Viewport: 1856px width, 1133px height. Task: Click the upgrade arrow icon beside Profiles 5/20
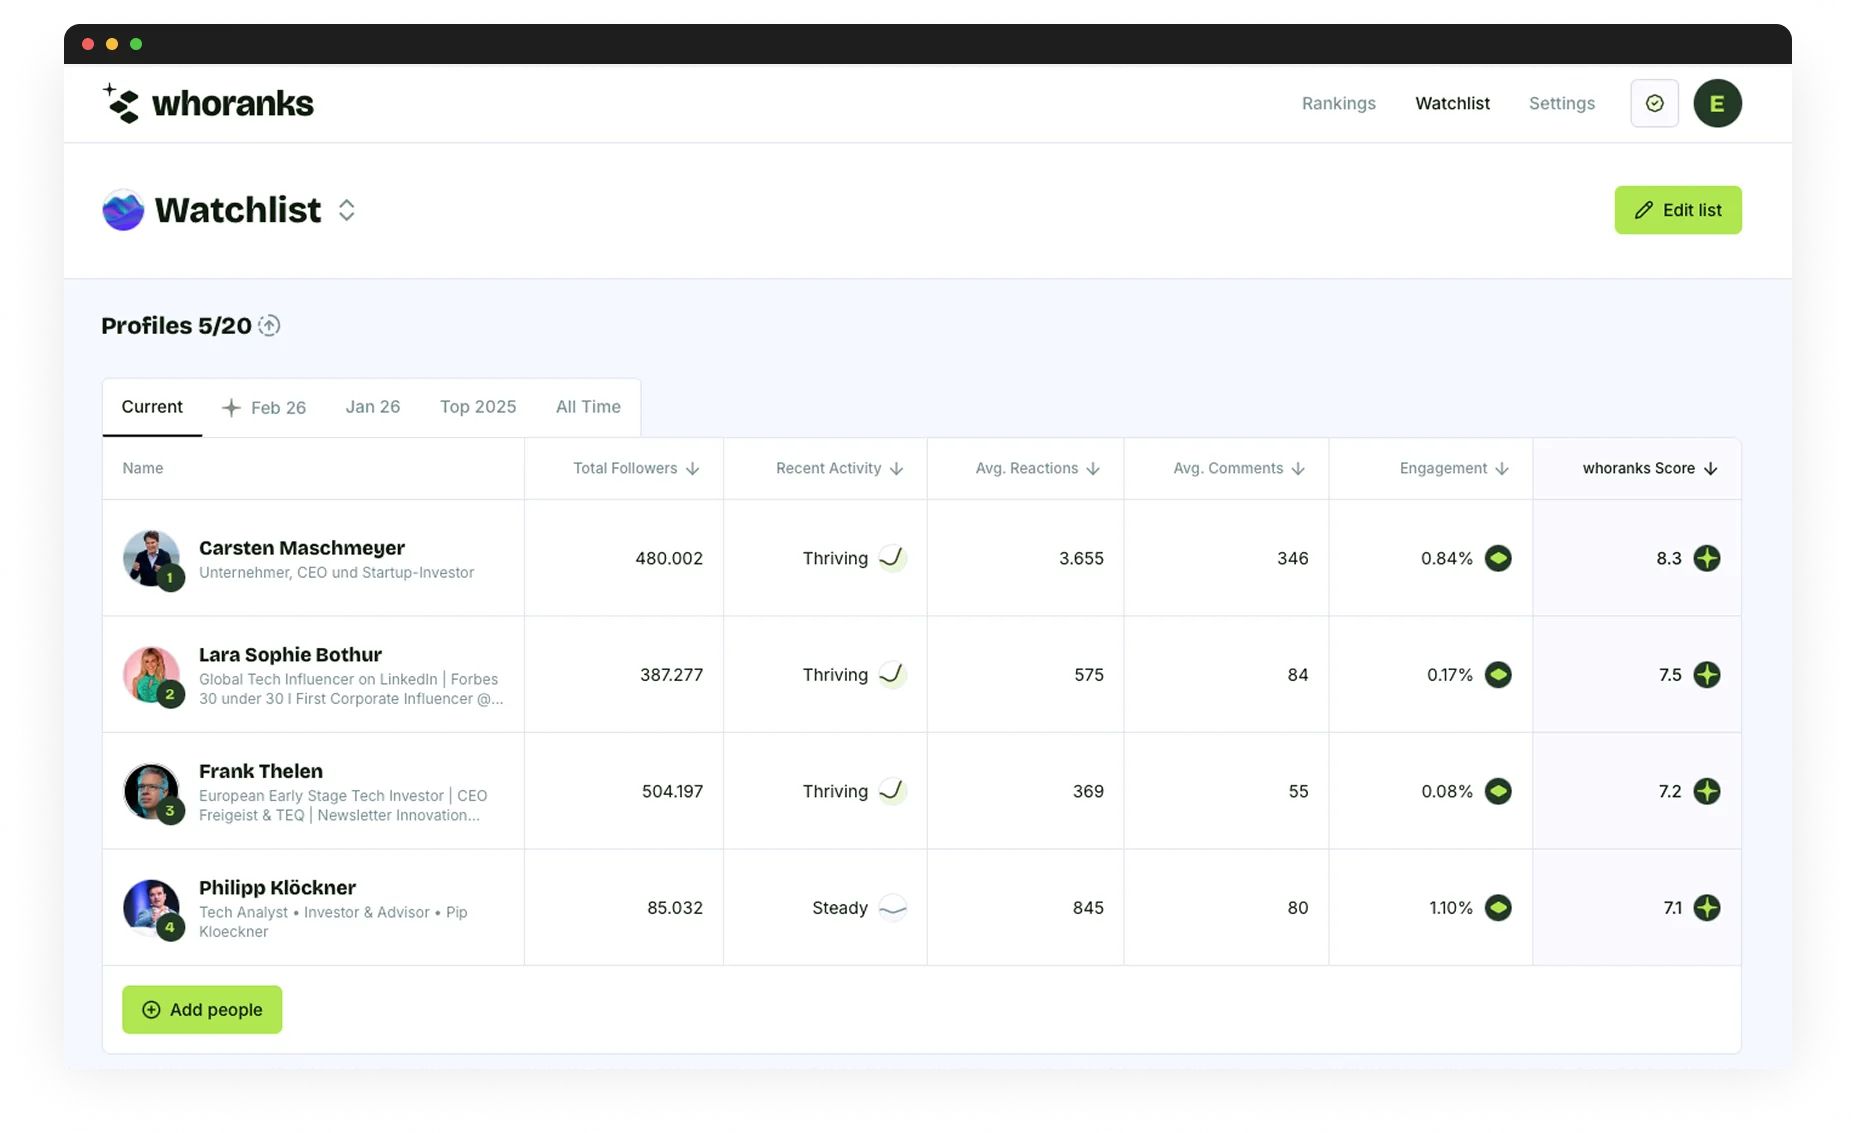coord(269,326)
